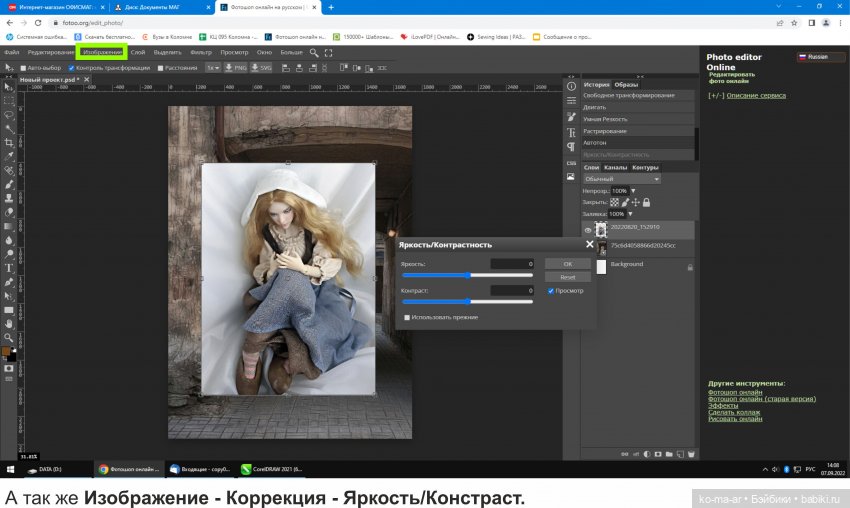850x508 pixels.
Task: Select the Blur drop tool
Action: coord(9,240)
